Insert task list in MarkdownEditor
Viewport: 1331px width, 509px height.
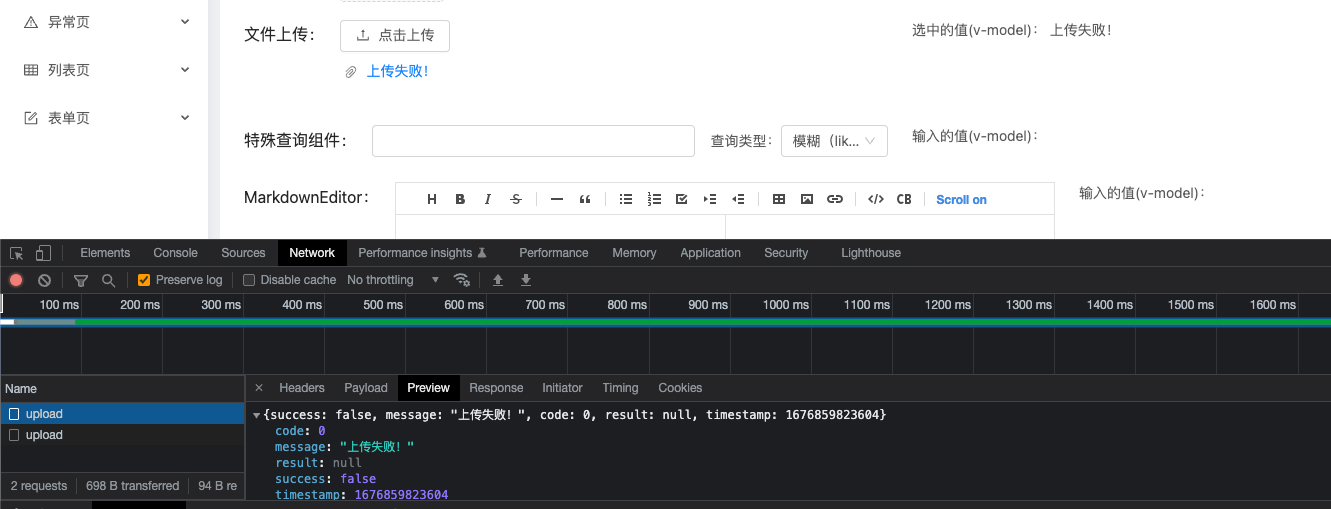682,199
